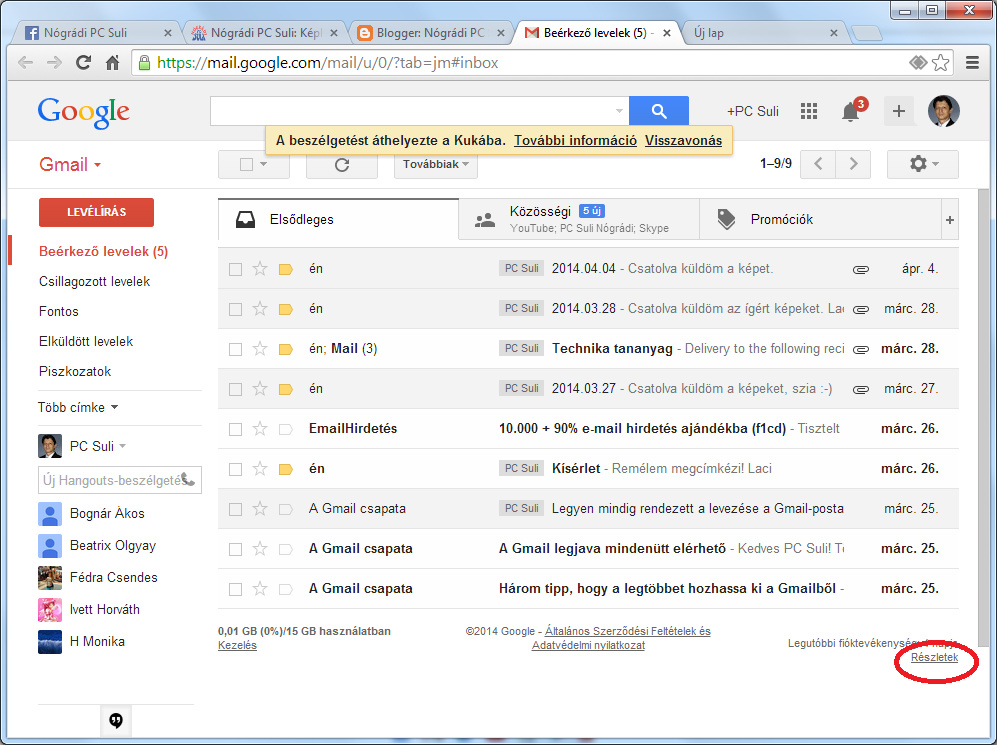Open the Csillagozott levelek folder
The height and width of the screenshot is (745, 997).
point(94,282)
